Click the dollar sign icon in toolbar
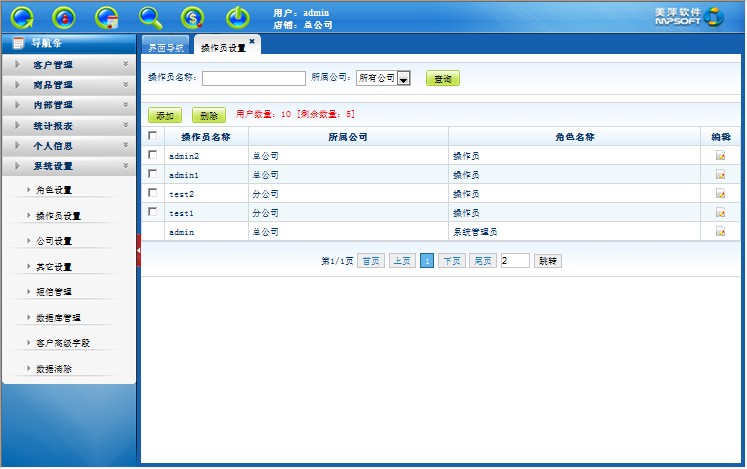The height and width of the screenshot is (469, 747). point(193,17)
